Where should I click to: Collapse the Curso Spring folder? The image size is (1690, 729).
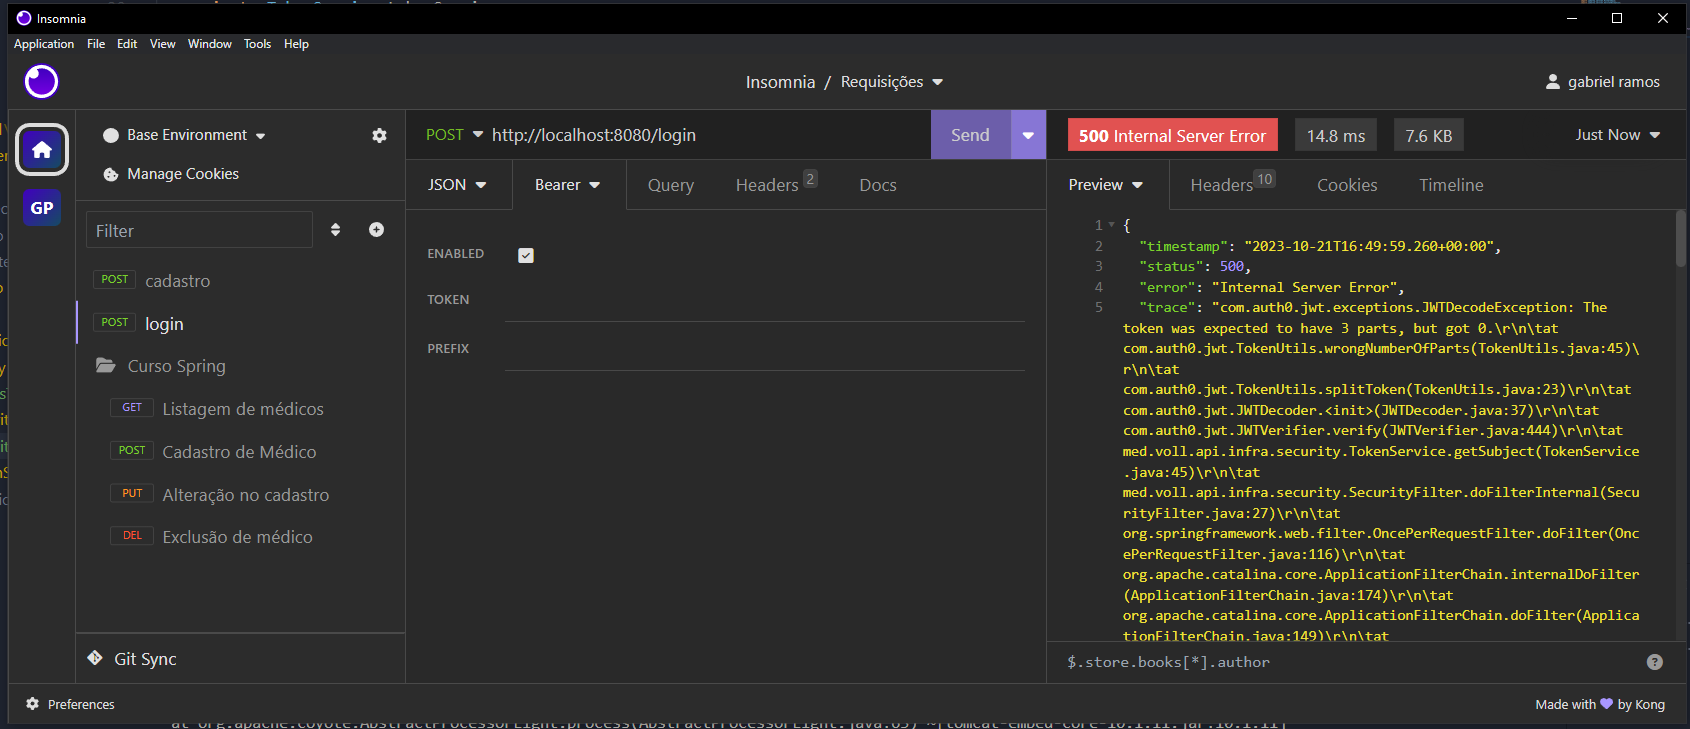[x=240, y=366]
